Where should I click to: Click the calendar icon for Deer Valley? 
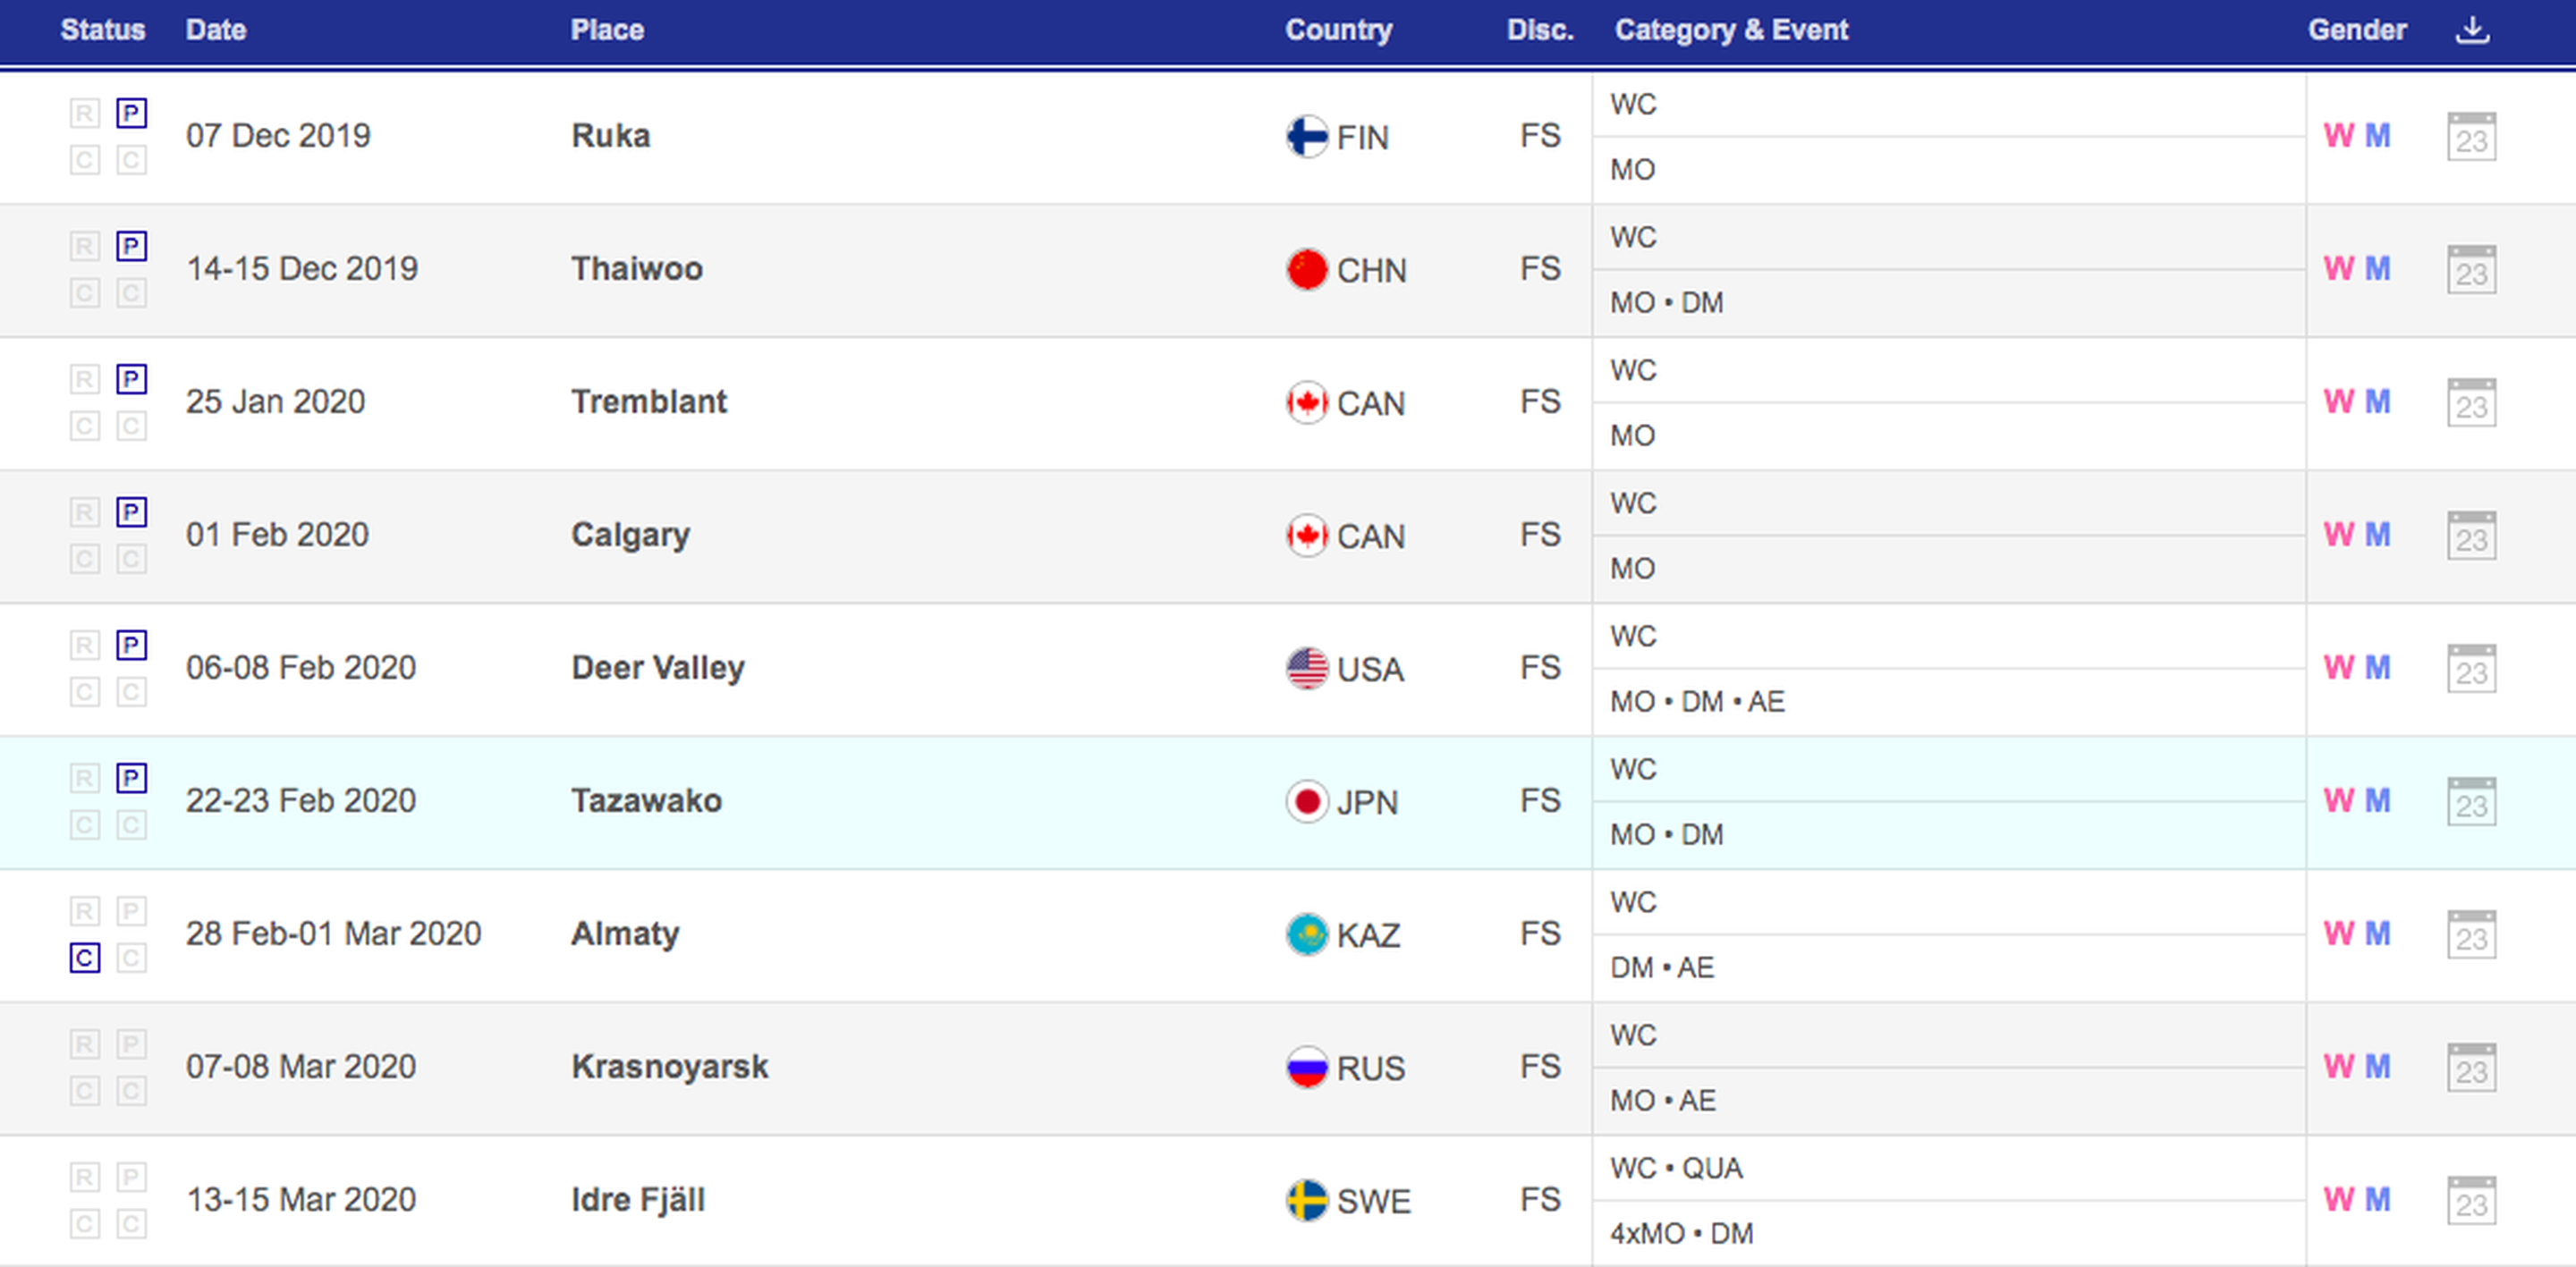pyautogui.click(x=2471, y=669)
